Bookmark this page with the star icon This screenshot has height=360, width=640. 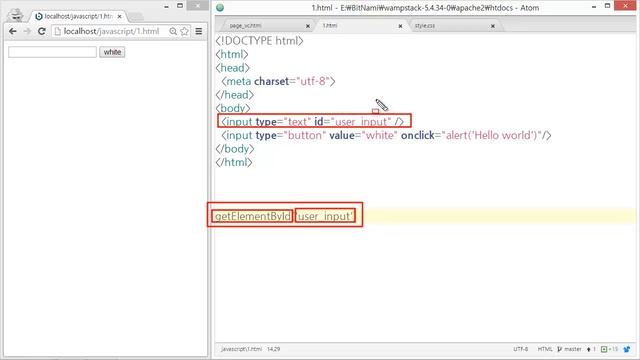184,31
